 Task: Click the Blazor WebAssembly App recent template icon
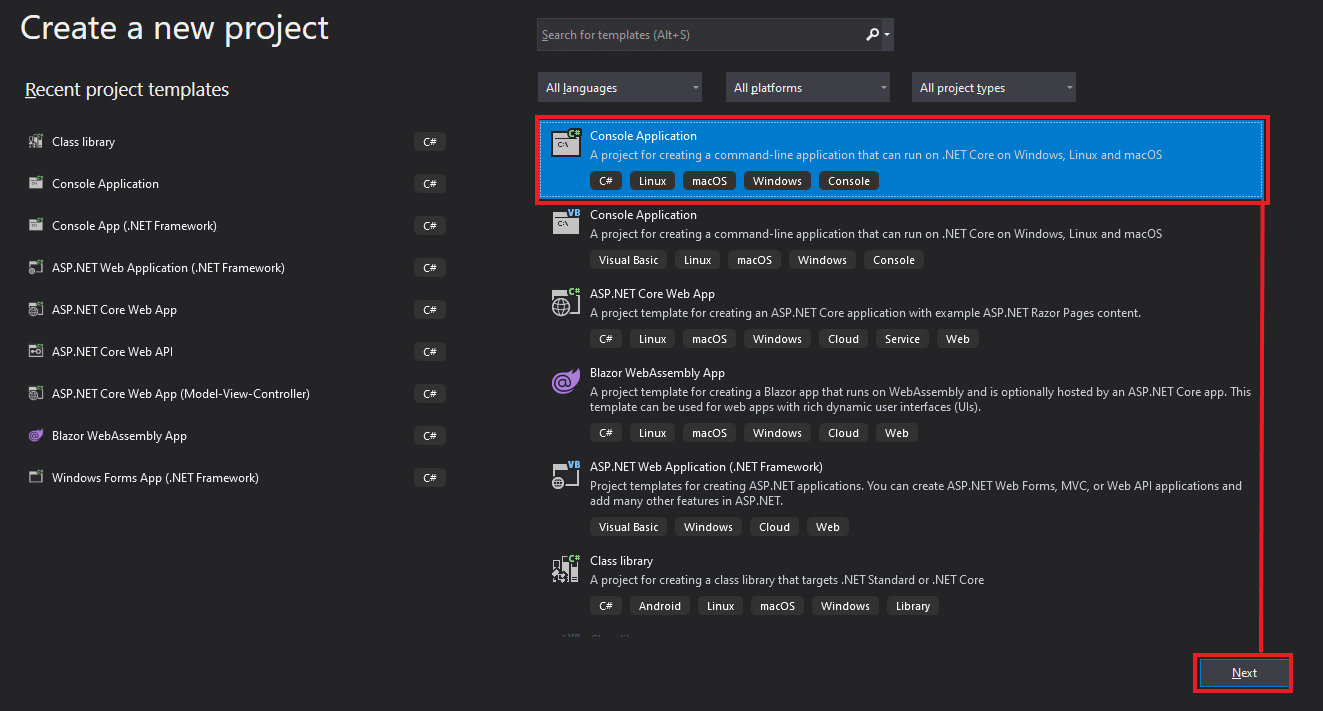click(35, 435)
